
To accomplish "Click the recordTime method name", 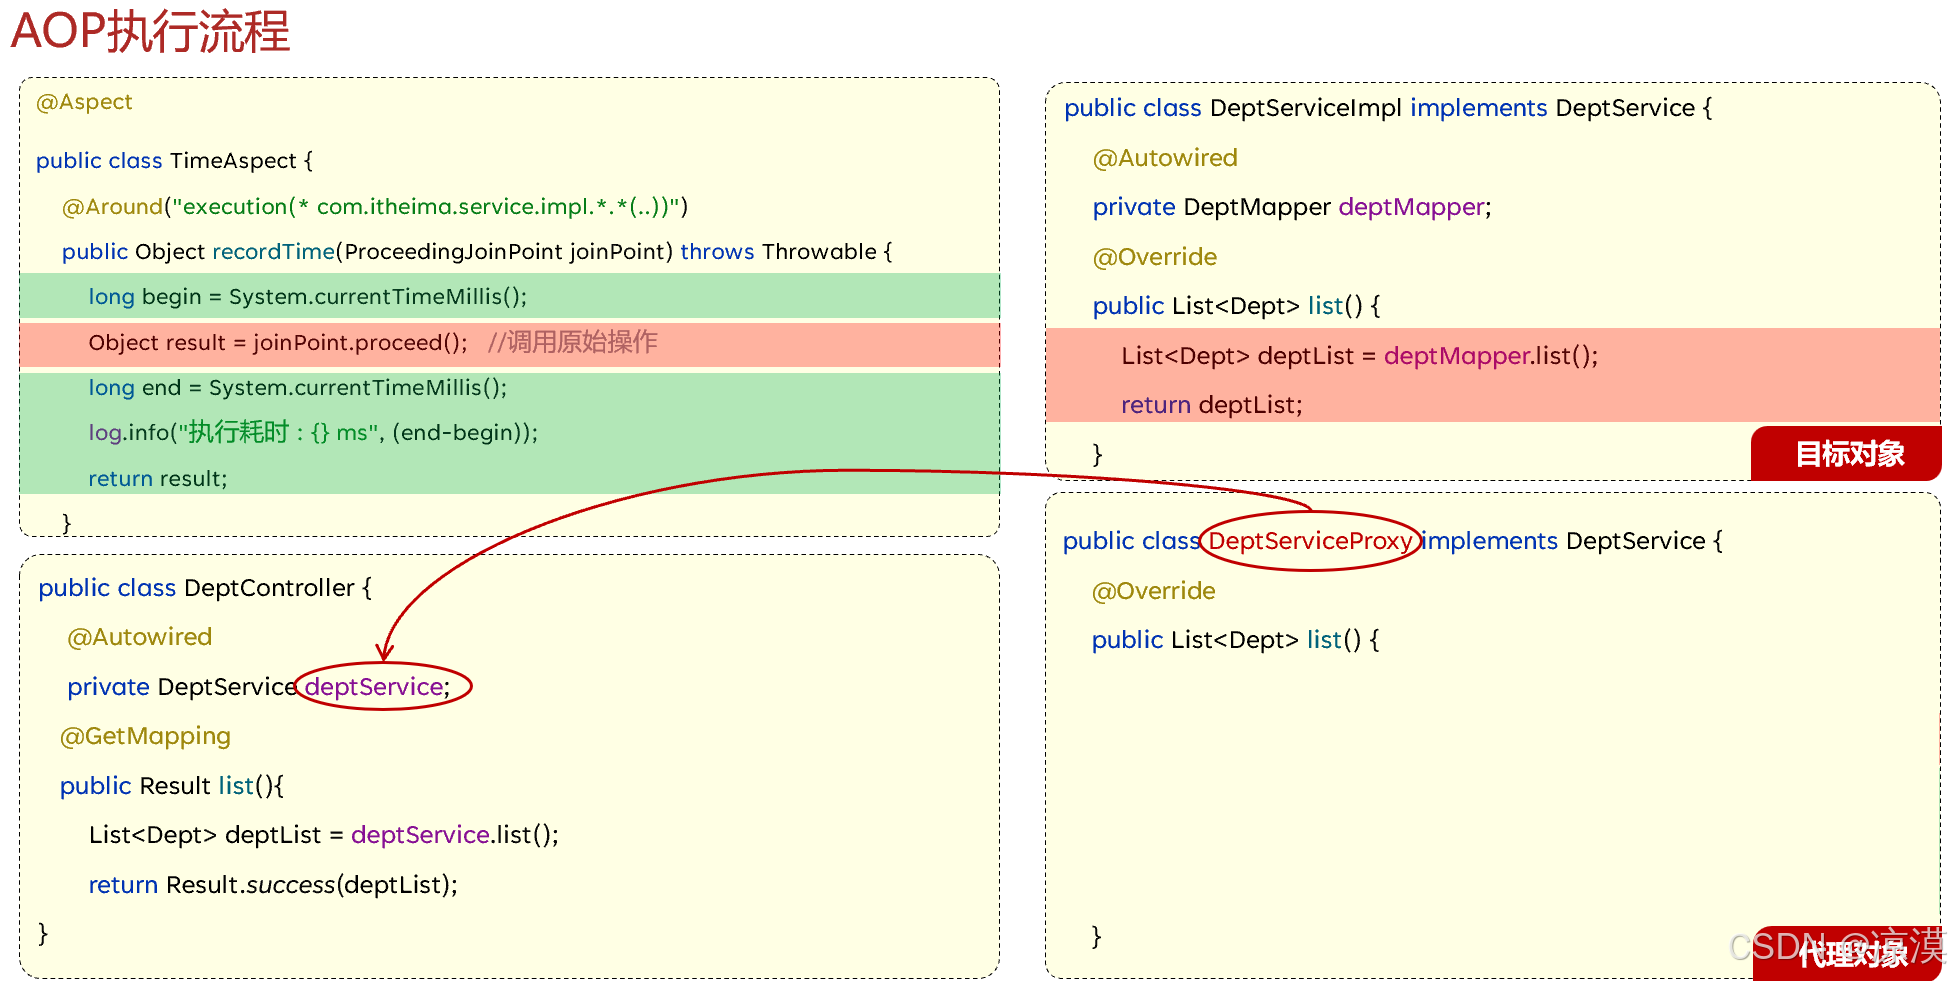I will pyautogui.click(x=273, y=251).
